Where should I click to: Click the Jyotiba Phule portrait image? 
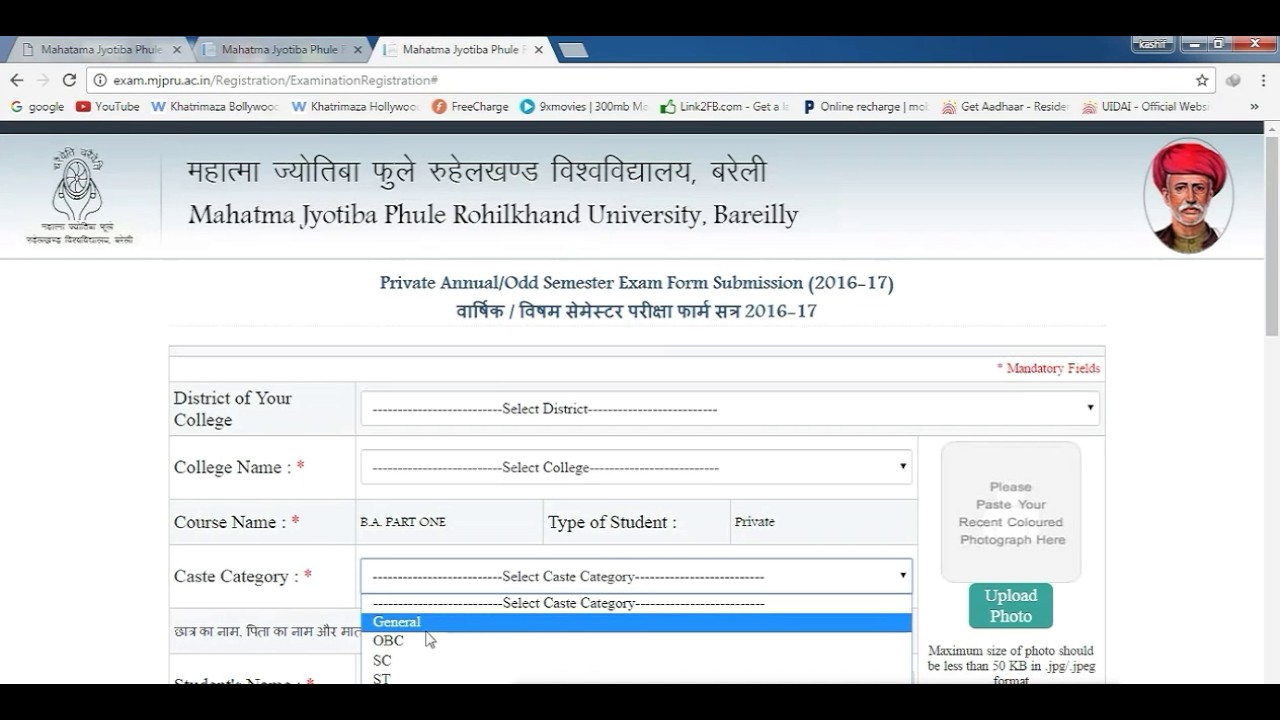click(x=1188, y=195)
